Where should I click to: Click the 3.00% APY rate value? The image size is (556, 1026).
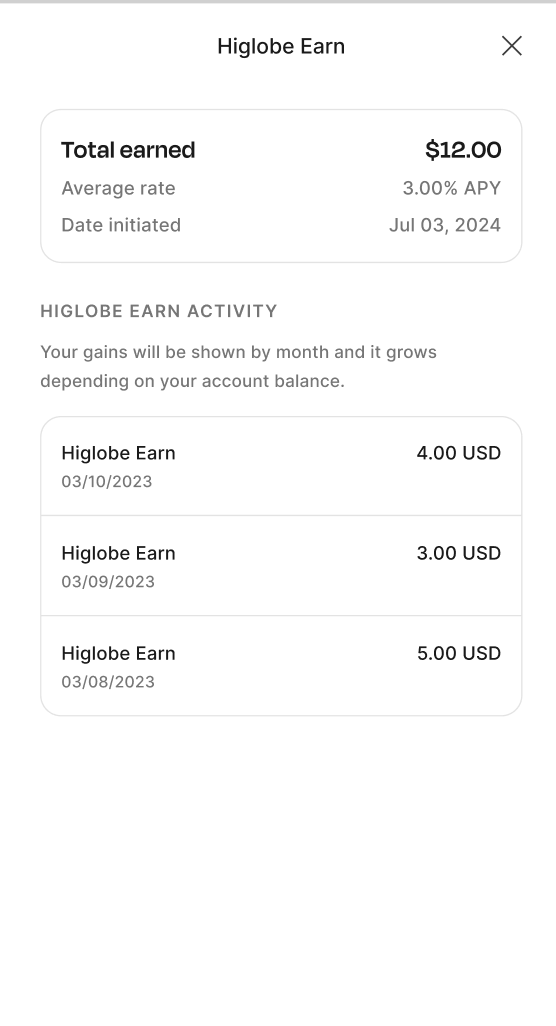click(x=451, y=188)
